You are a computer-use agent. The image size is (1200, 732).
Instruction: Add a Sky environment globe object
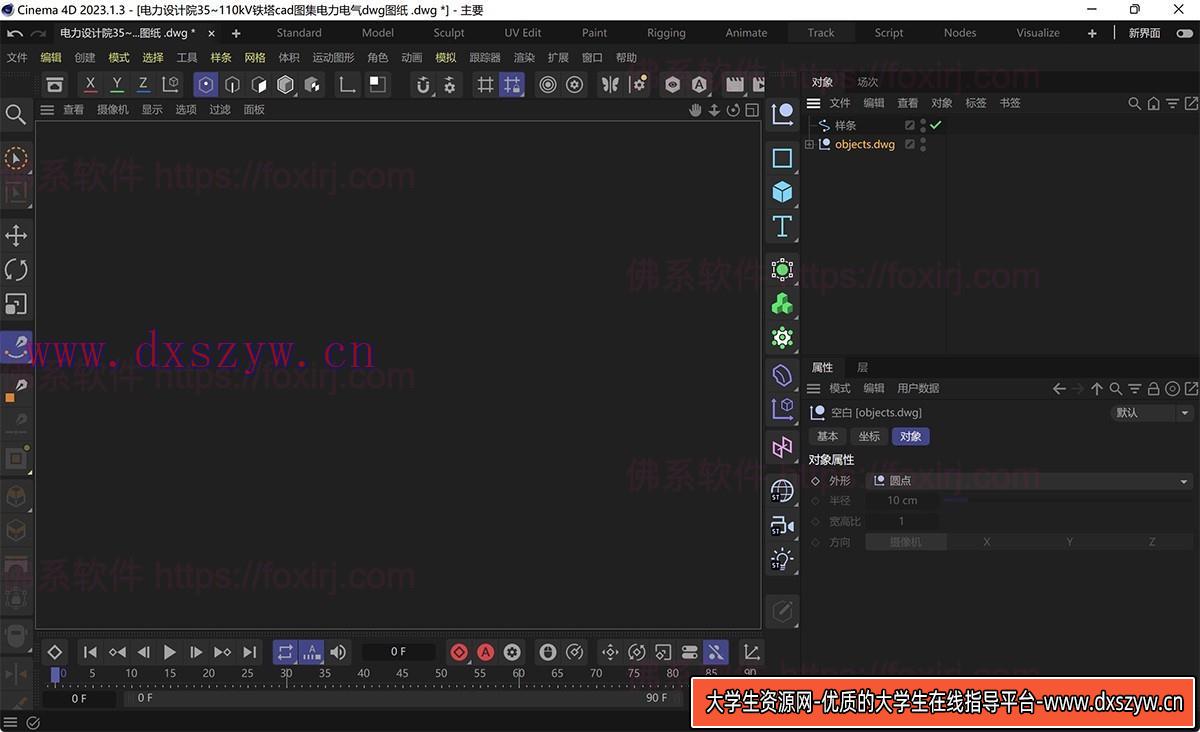[x=782, y=492]
